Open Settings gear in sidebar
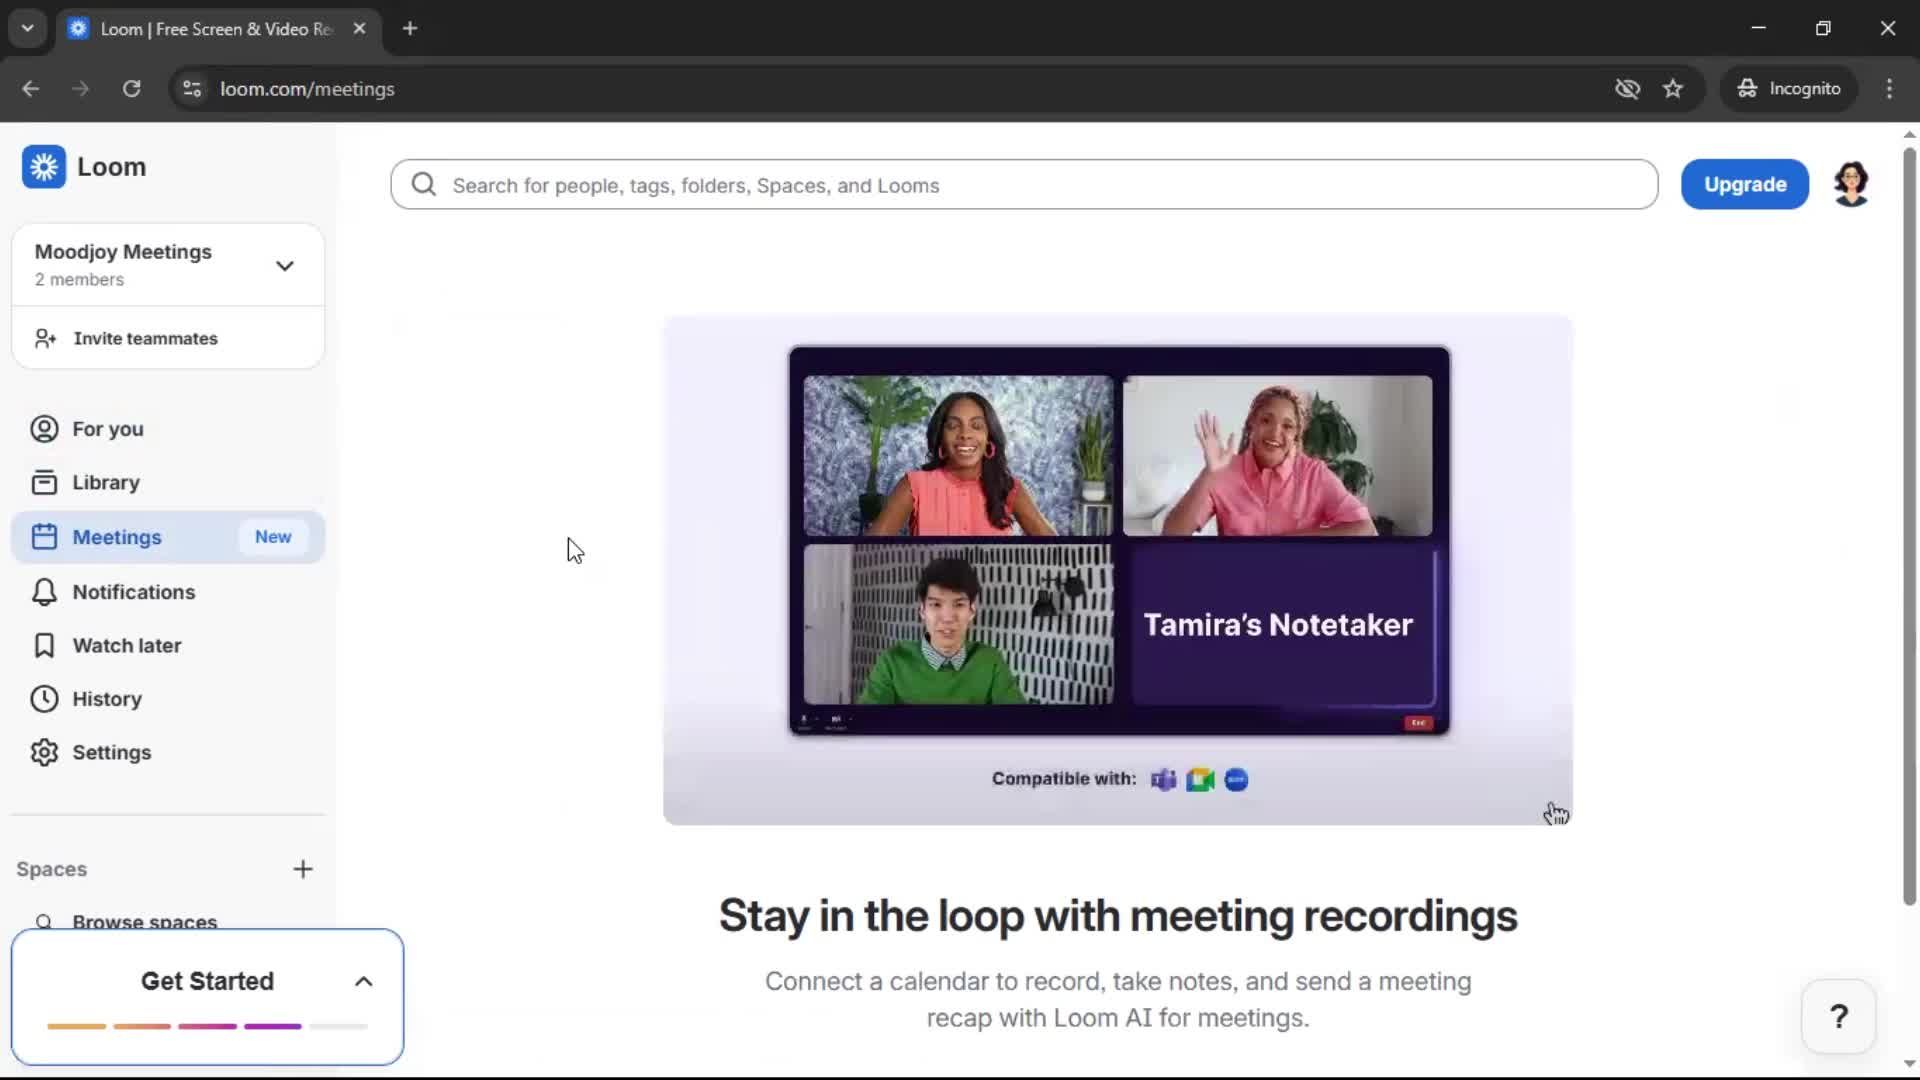 click(x=111, y=753)
